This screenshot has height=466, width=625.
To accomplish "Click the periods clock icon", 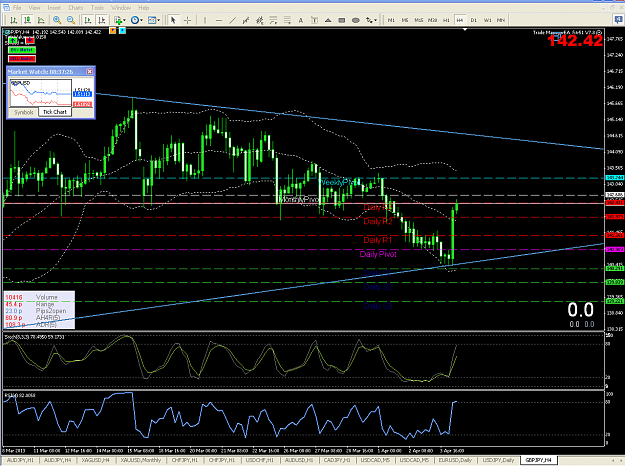I will 135,20.
